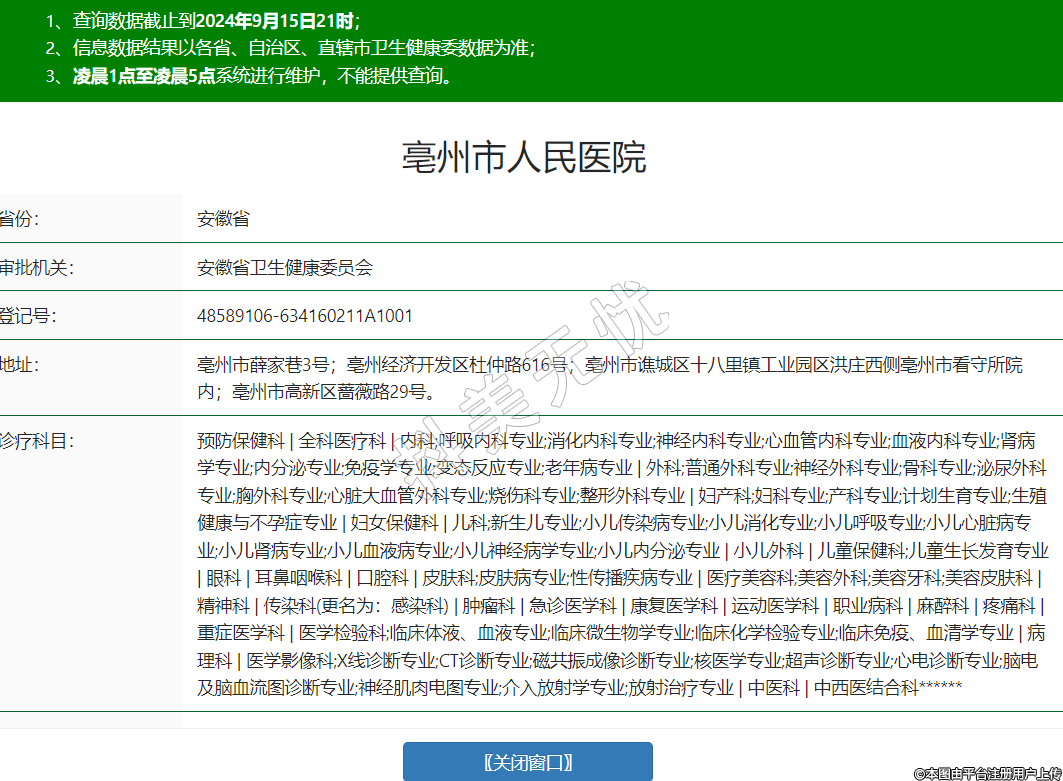Select the 审批机关 field label
The width and height of the screenshot is (1063, 781).
[x=36, y=267]
